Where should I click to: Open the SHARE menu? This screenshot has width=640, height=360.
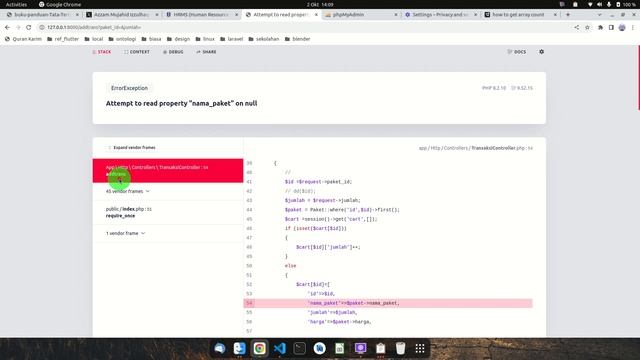[206, 52]
